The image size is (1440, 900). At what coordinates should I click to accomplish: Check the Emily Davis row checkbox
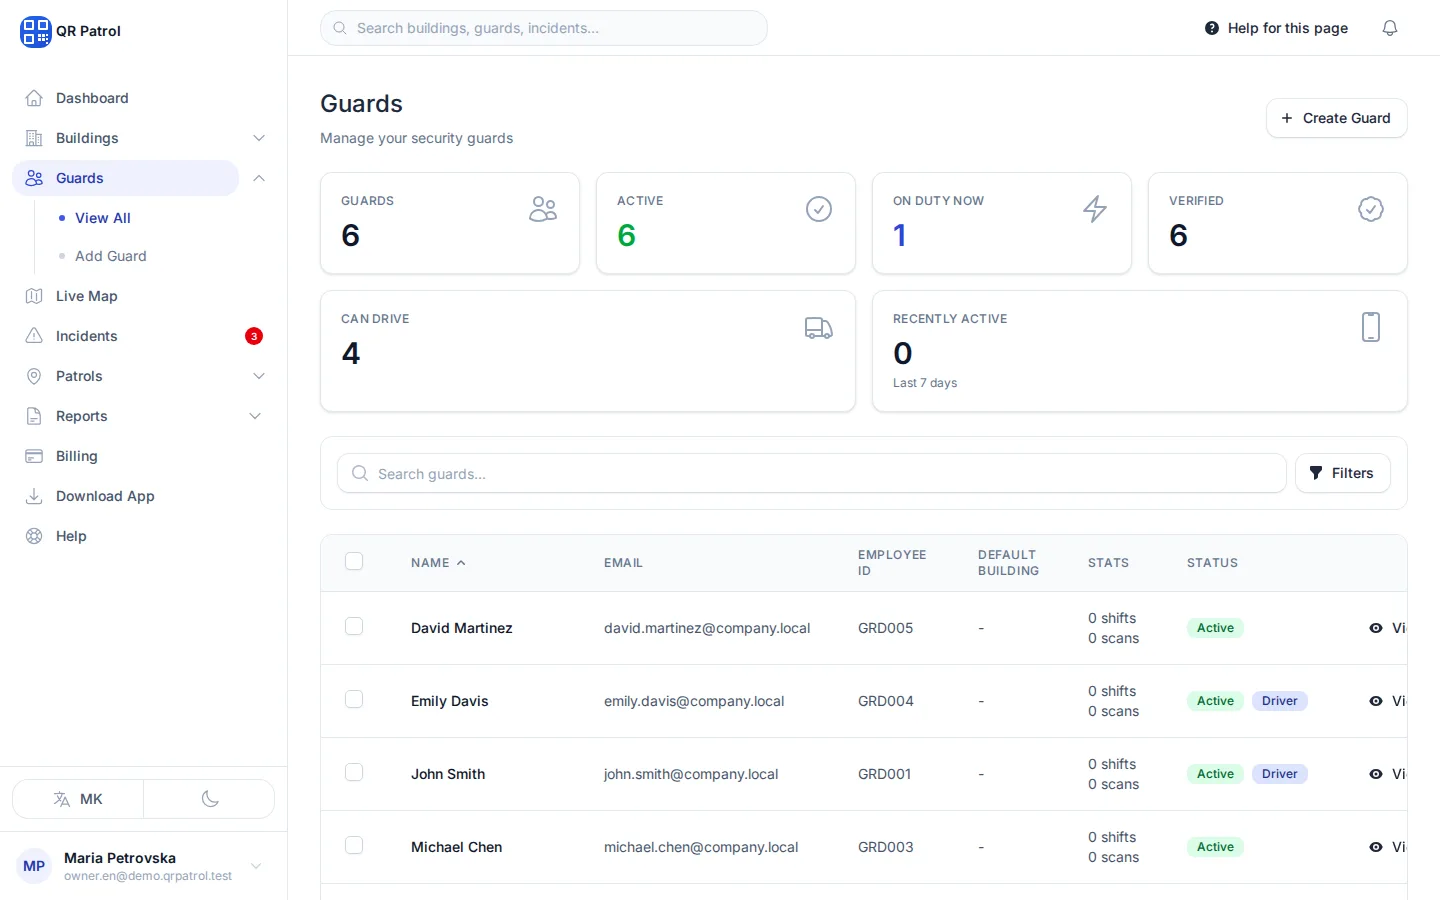pos(354,699)
